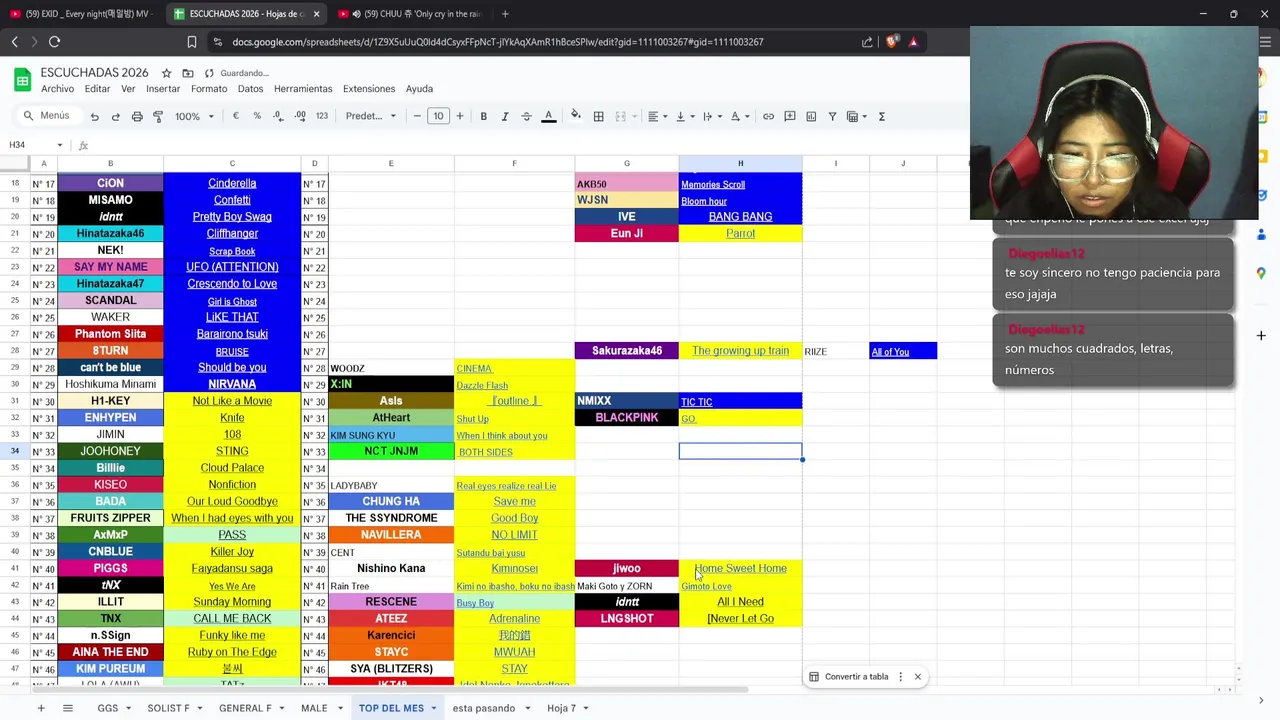Insert a link with the toolbar icon
1280x720 pixels.
point(768,116)
